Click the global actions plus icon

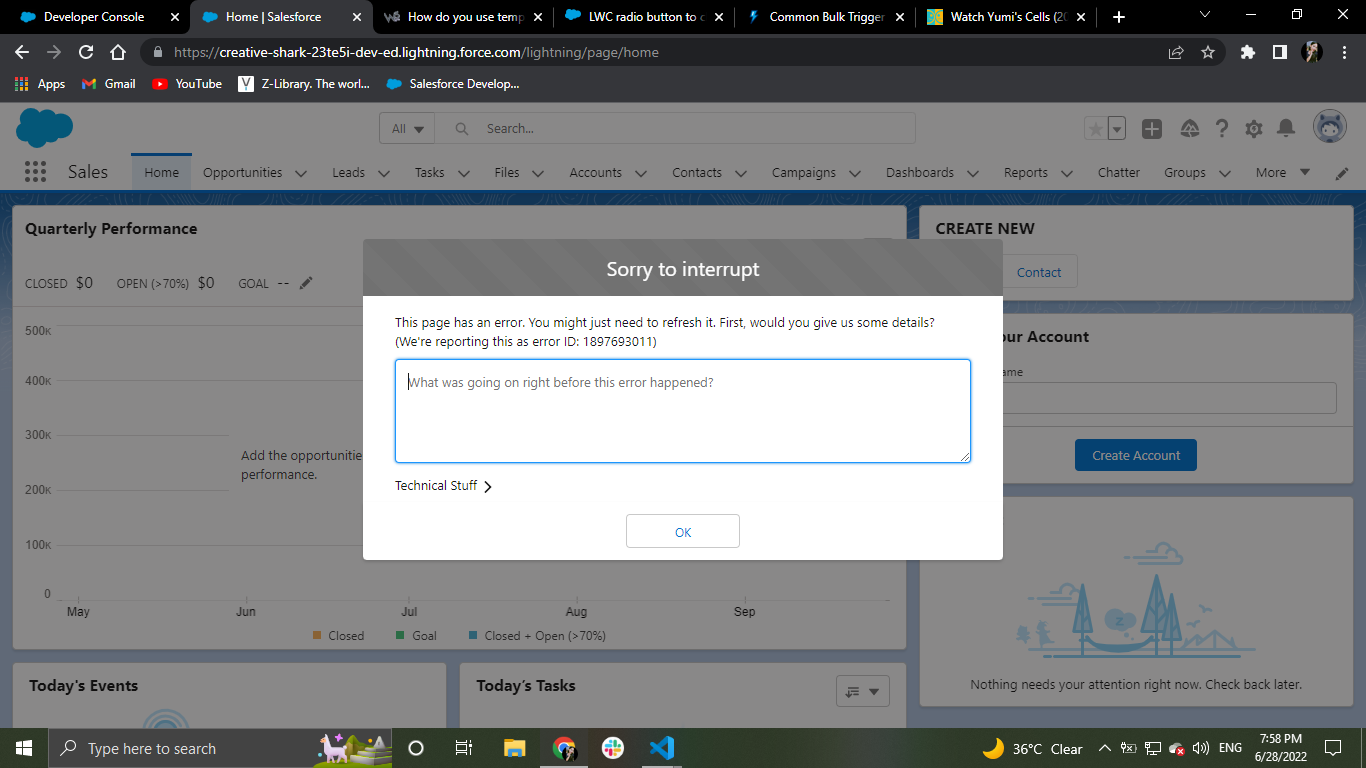1151,128
